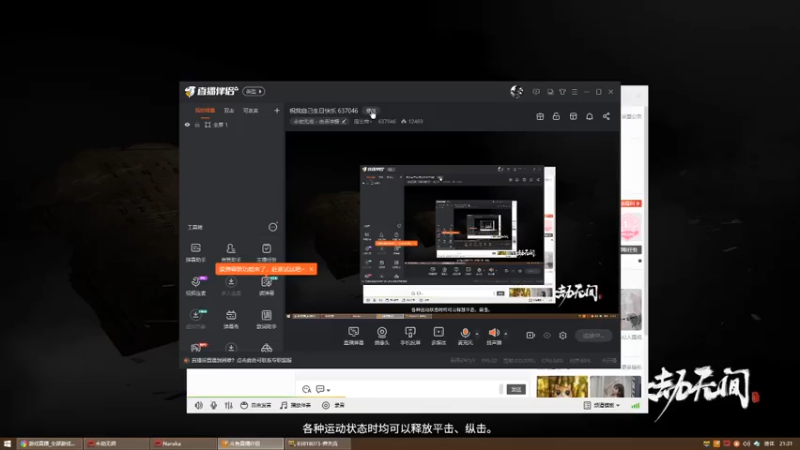Click the green signal strength icon
This screenshot has width=800, height=450.
point(635,406)
